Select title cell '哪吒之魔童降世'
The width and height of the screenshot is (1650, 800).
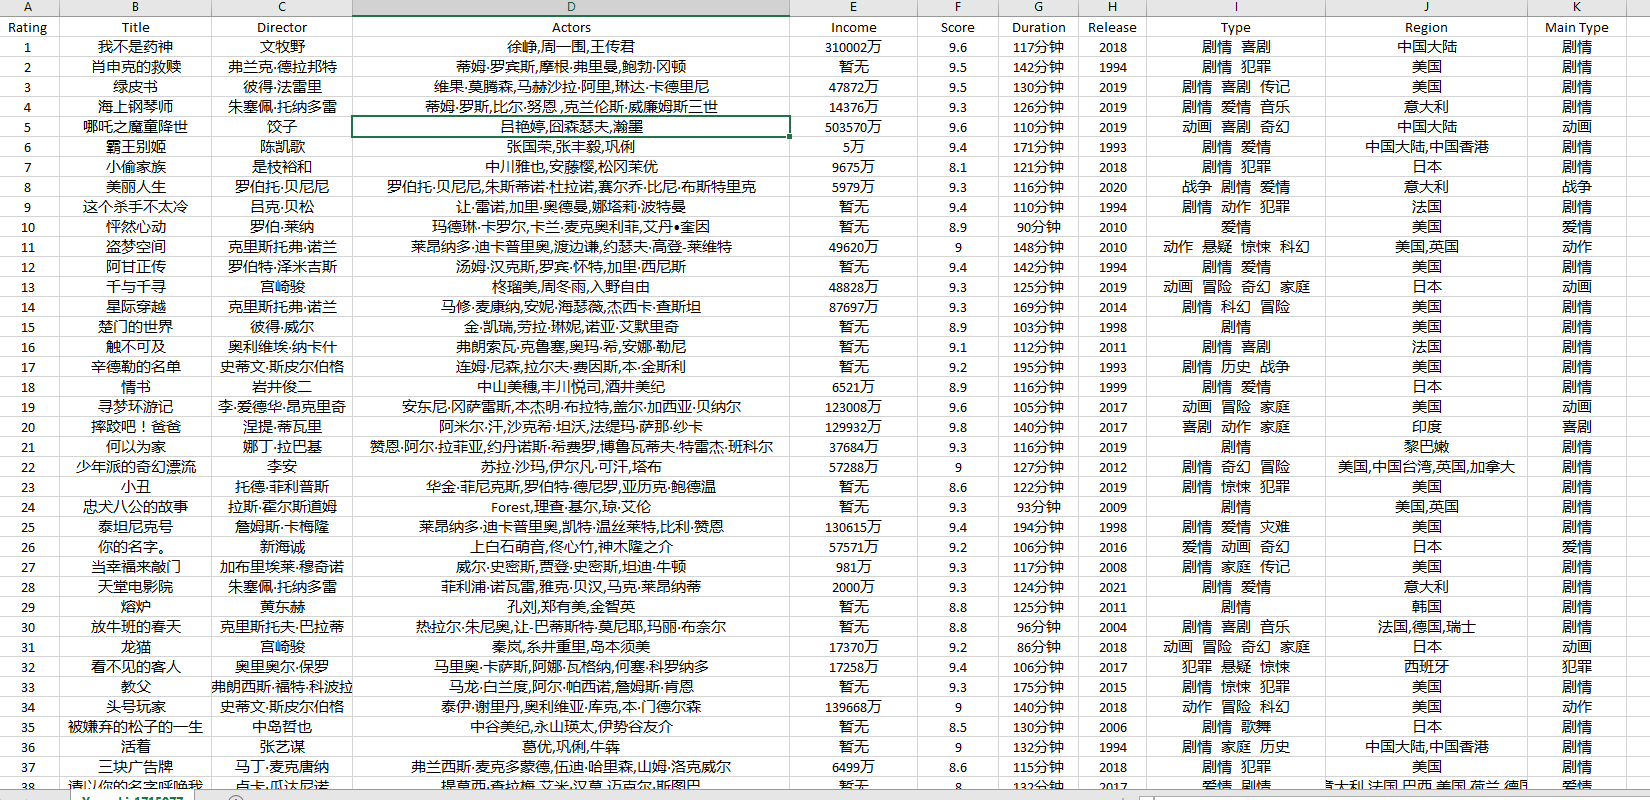(x=135, y=127)
